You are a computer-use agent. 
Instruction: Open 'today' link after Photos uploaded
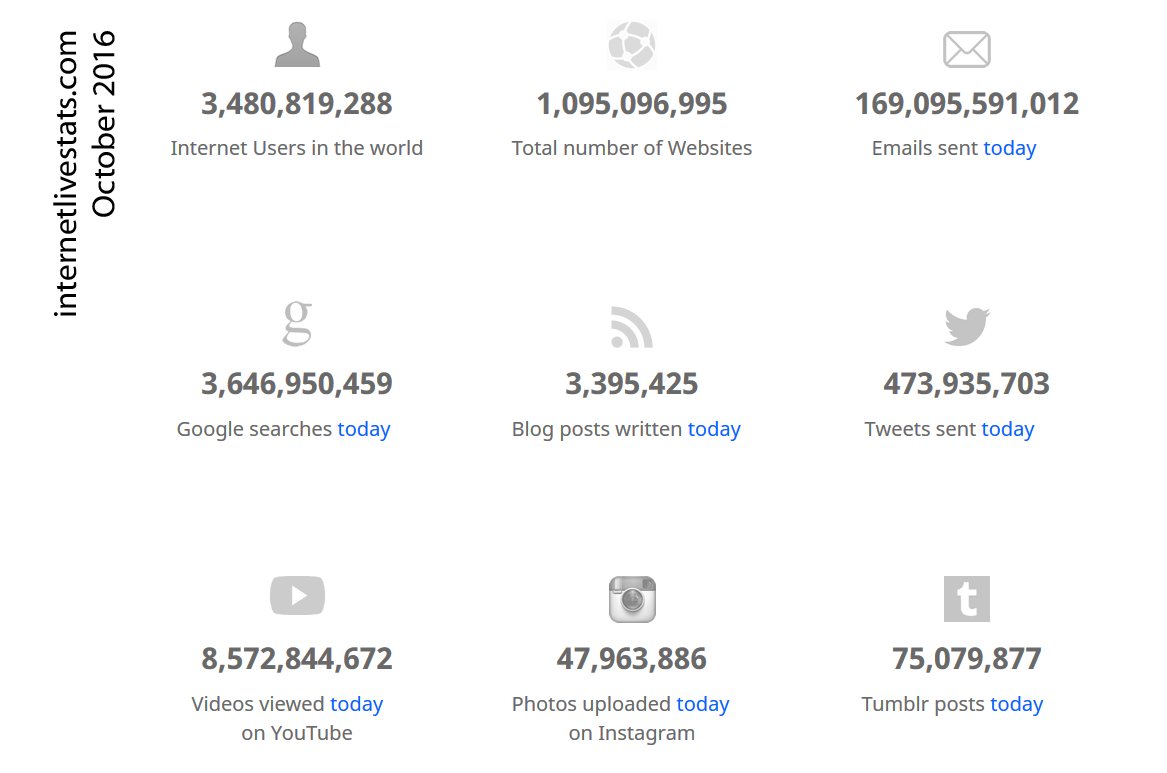(703, 704)
